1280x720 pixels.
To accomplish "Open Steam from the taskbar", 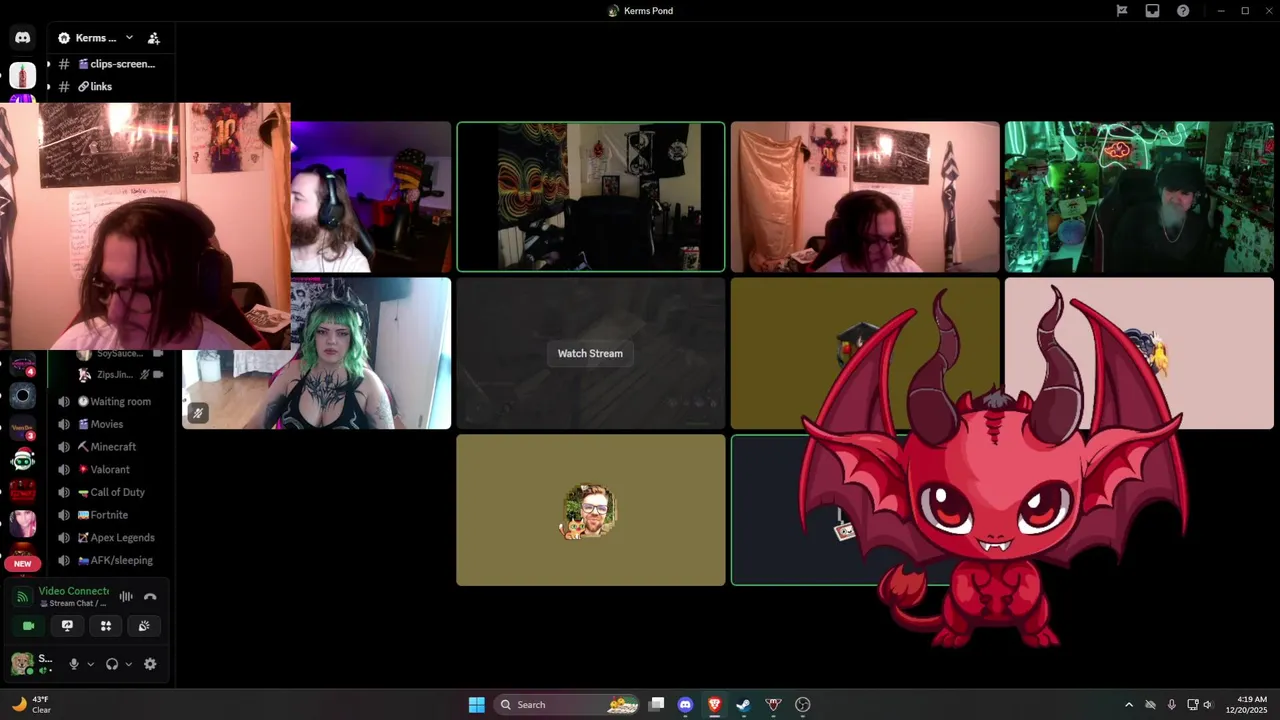I will (x=743, y=705).
